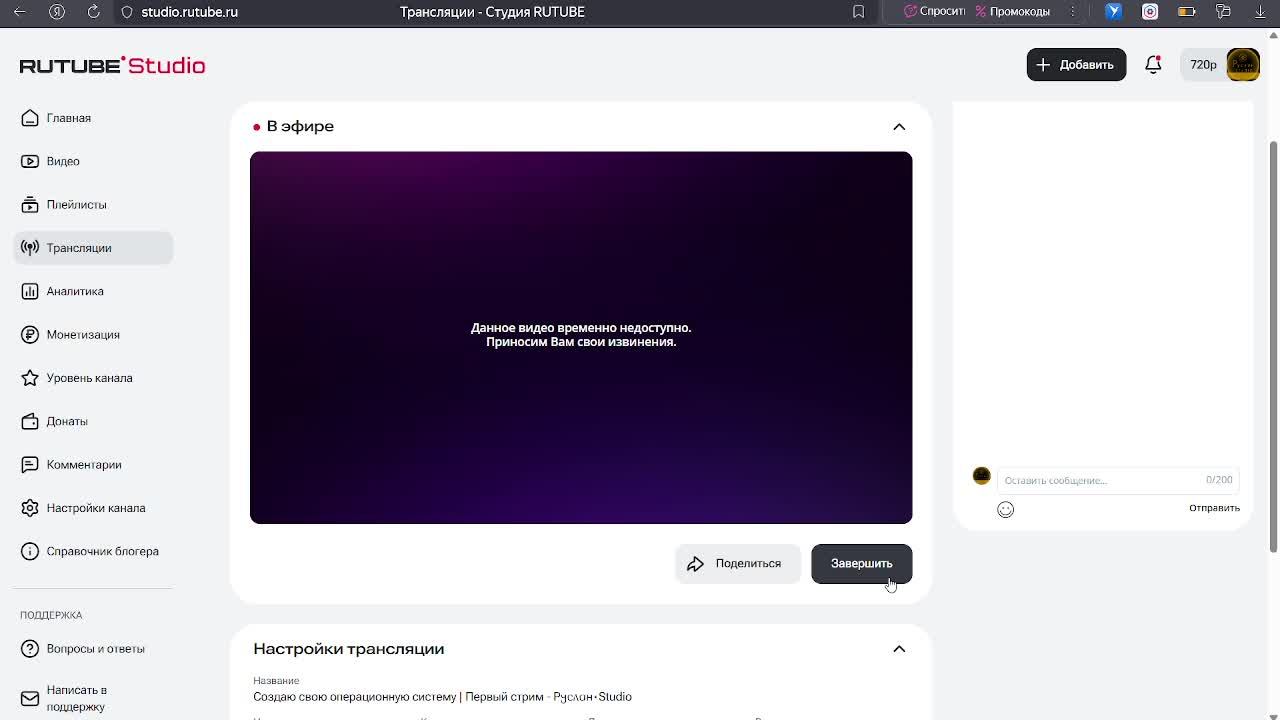Click the chat user avatar icon

tap(981, 476)
